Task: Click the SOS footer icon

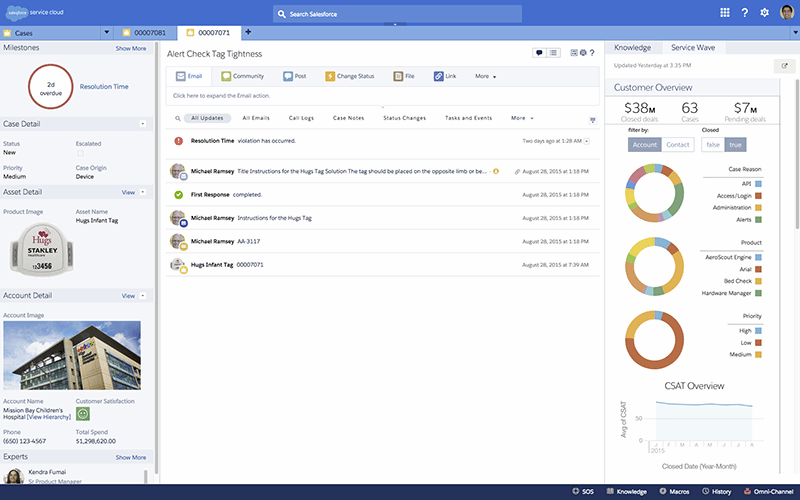Action: (583, 491)
